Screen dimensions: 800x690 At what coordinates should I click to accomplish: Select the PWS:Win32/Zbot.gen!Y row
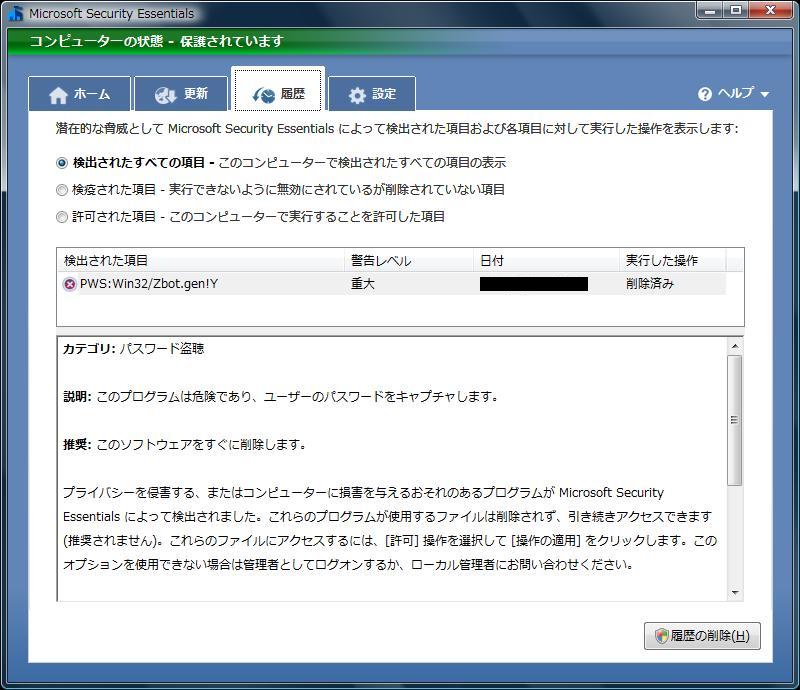tap(391, 284)
